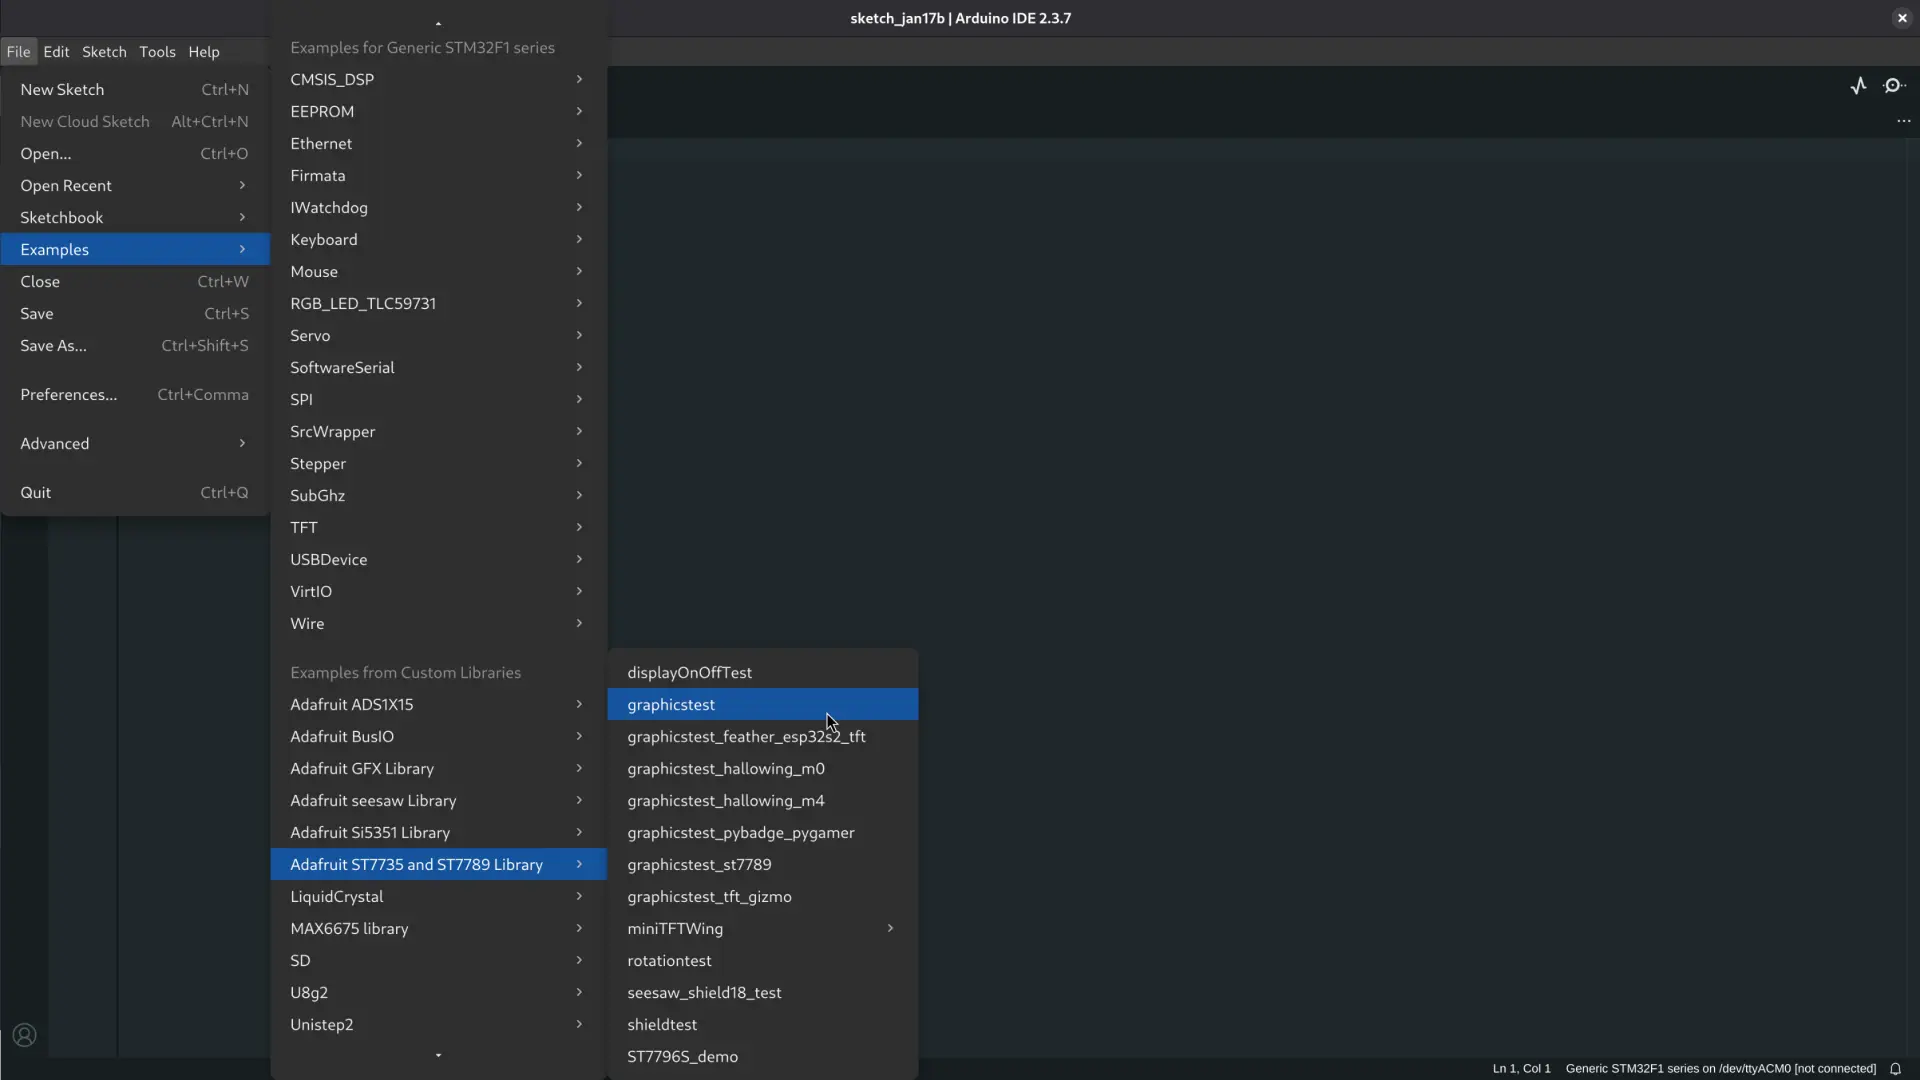Select New Sketch
Image resolution: width=1920 pixels, height=1080 pixels.
62,89
